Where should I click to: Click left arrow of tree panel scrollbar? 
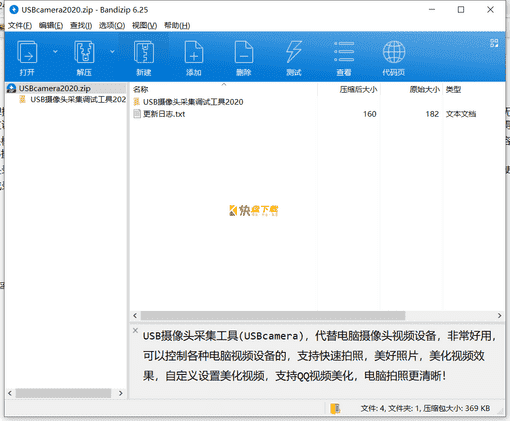coord(10,393)
